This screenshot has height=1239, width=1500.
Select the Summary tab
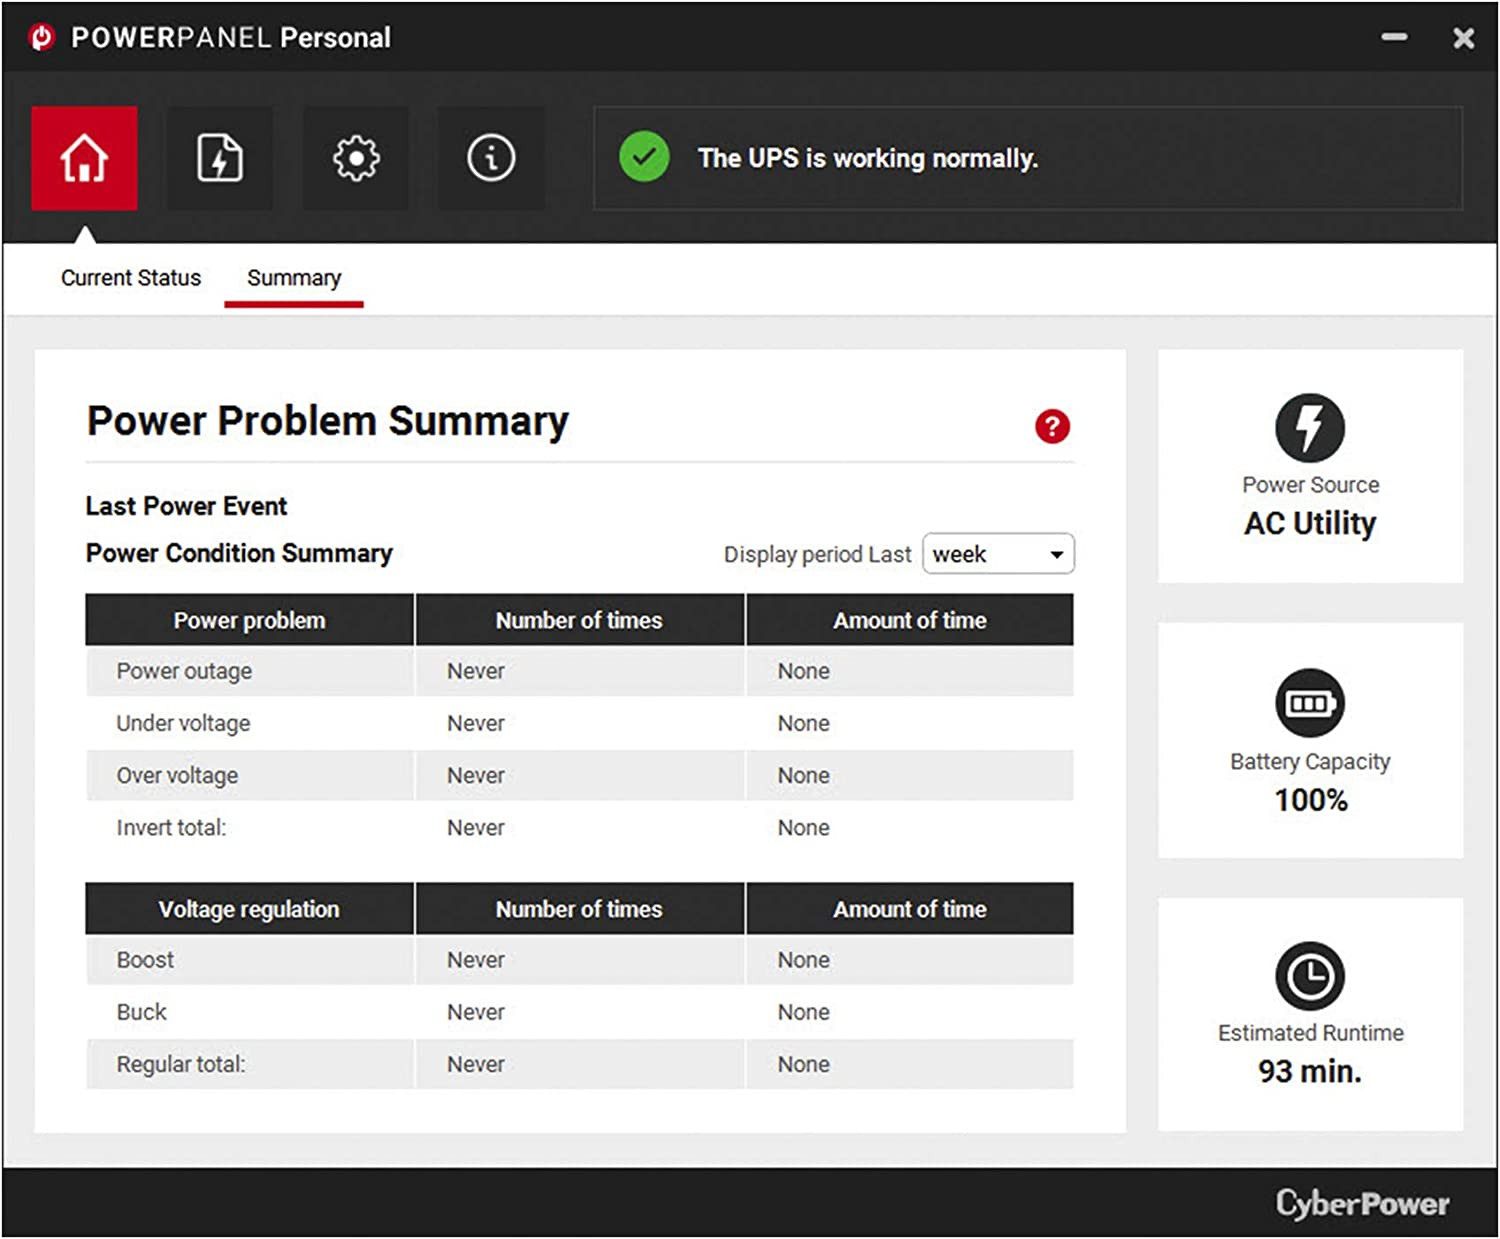[294, 278]
